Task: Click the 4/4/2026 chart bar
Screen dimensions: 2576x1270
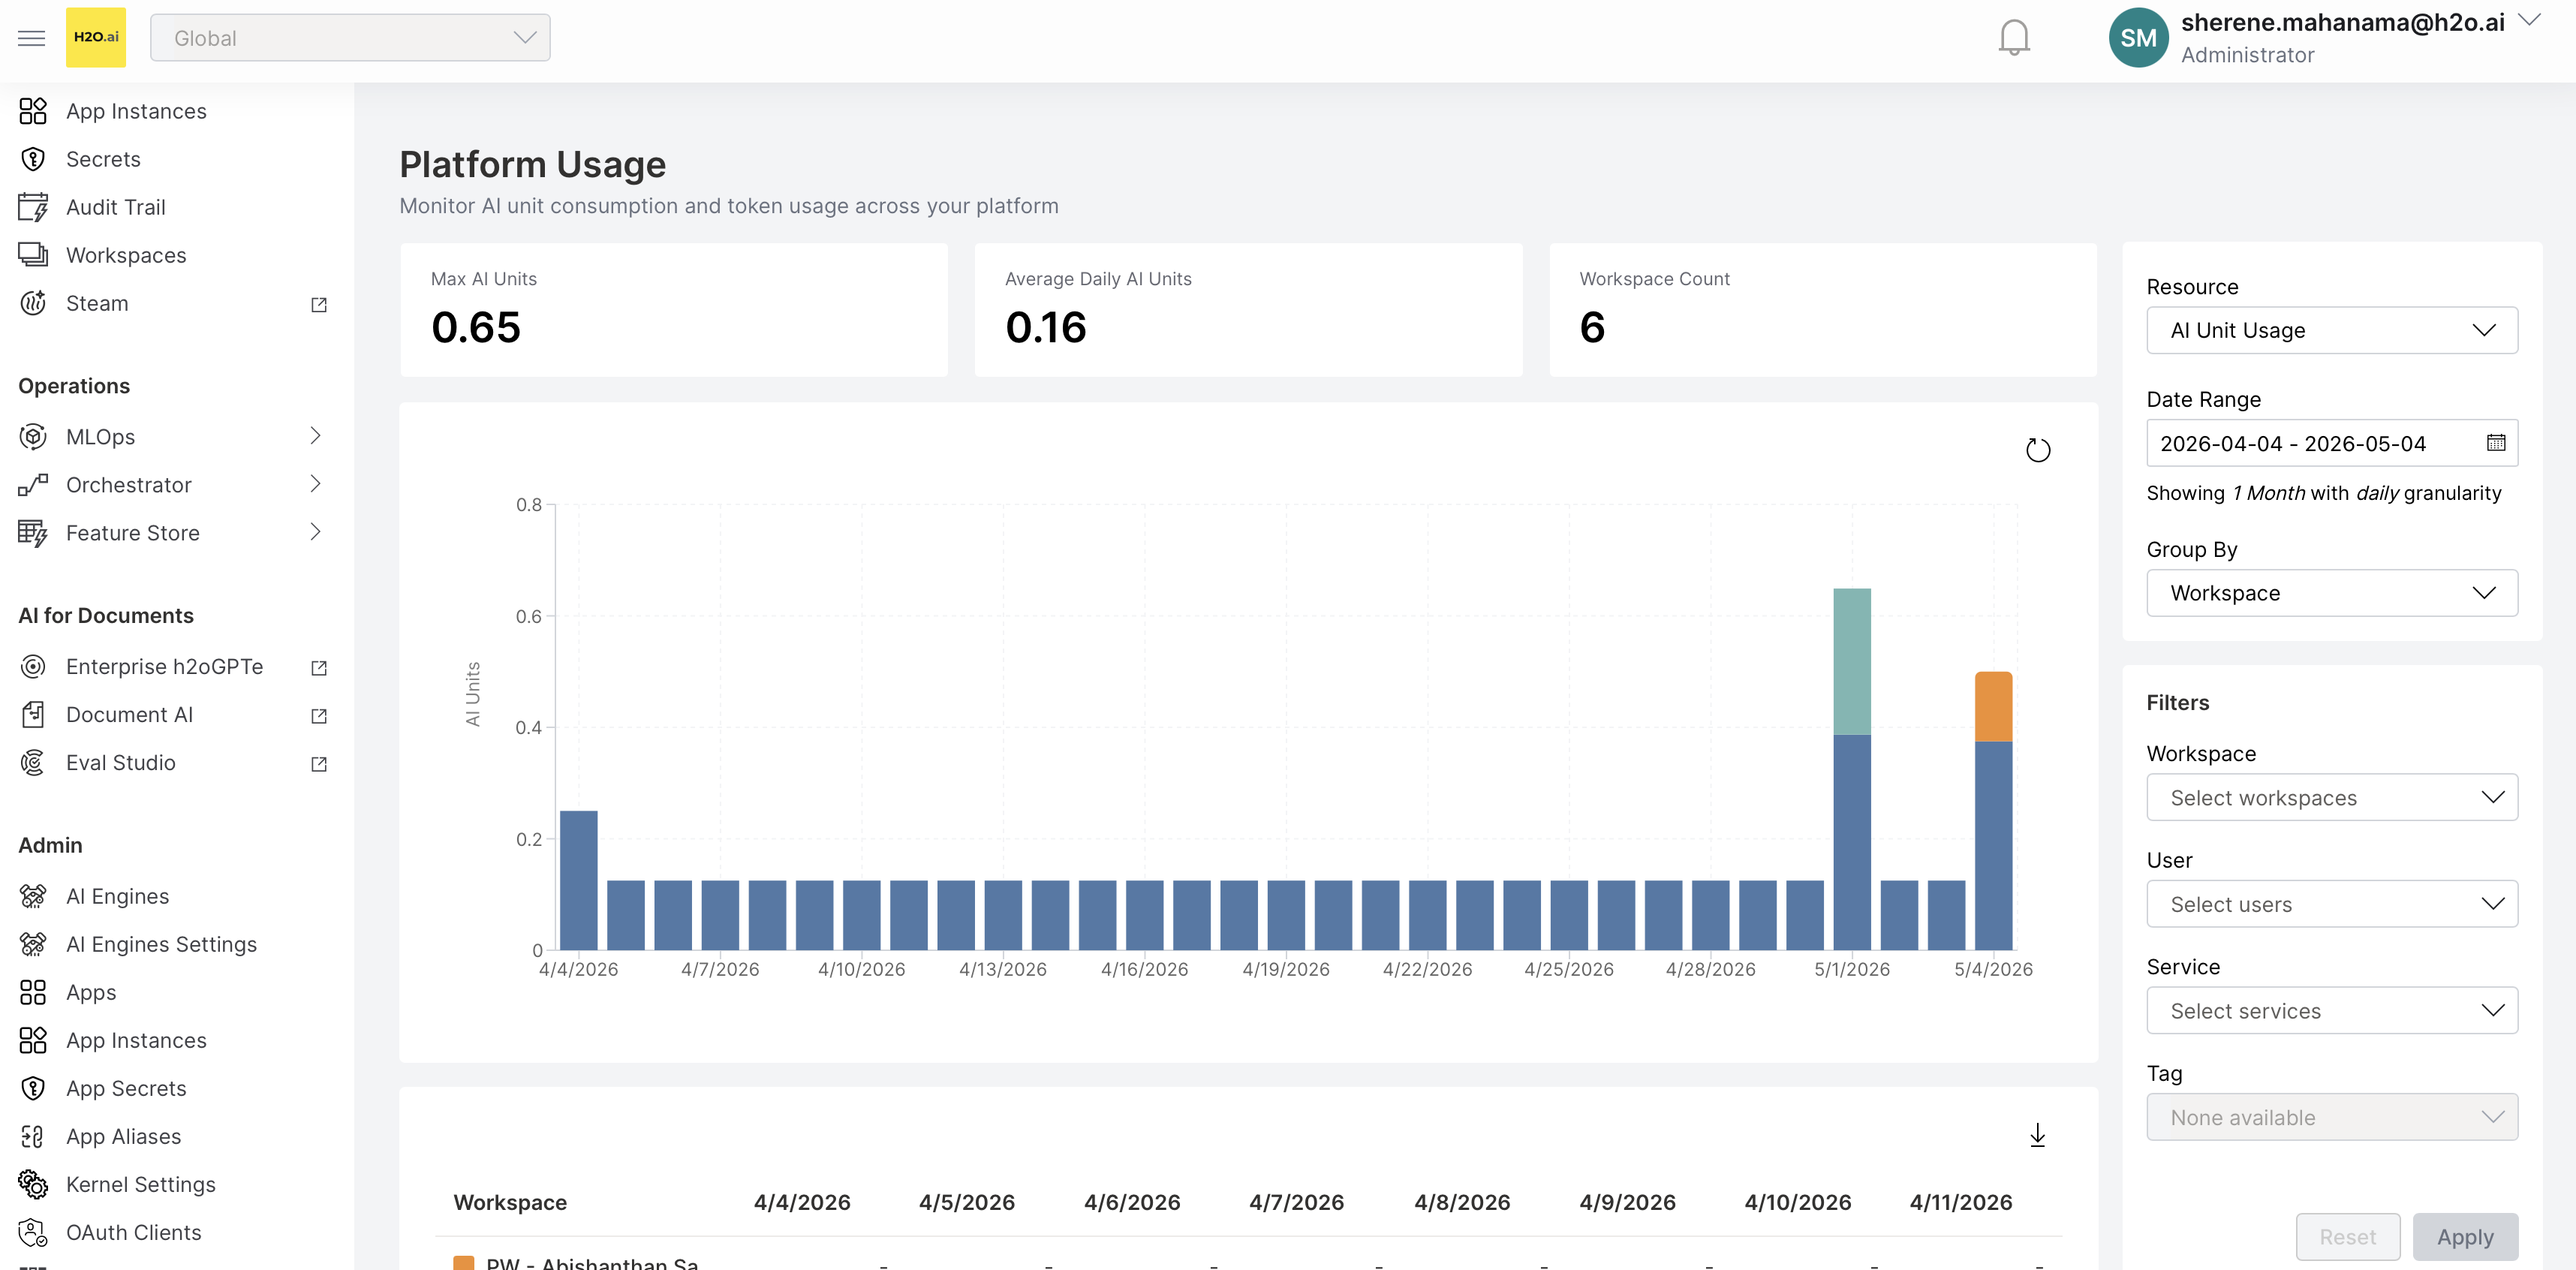Action: (x=579, y=880)
